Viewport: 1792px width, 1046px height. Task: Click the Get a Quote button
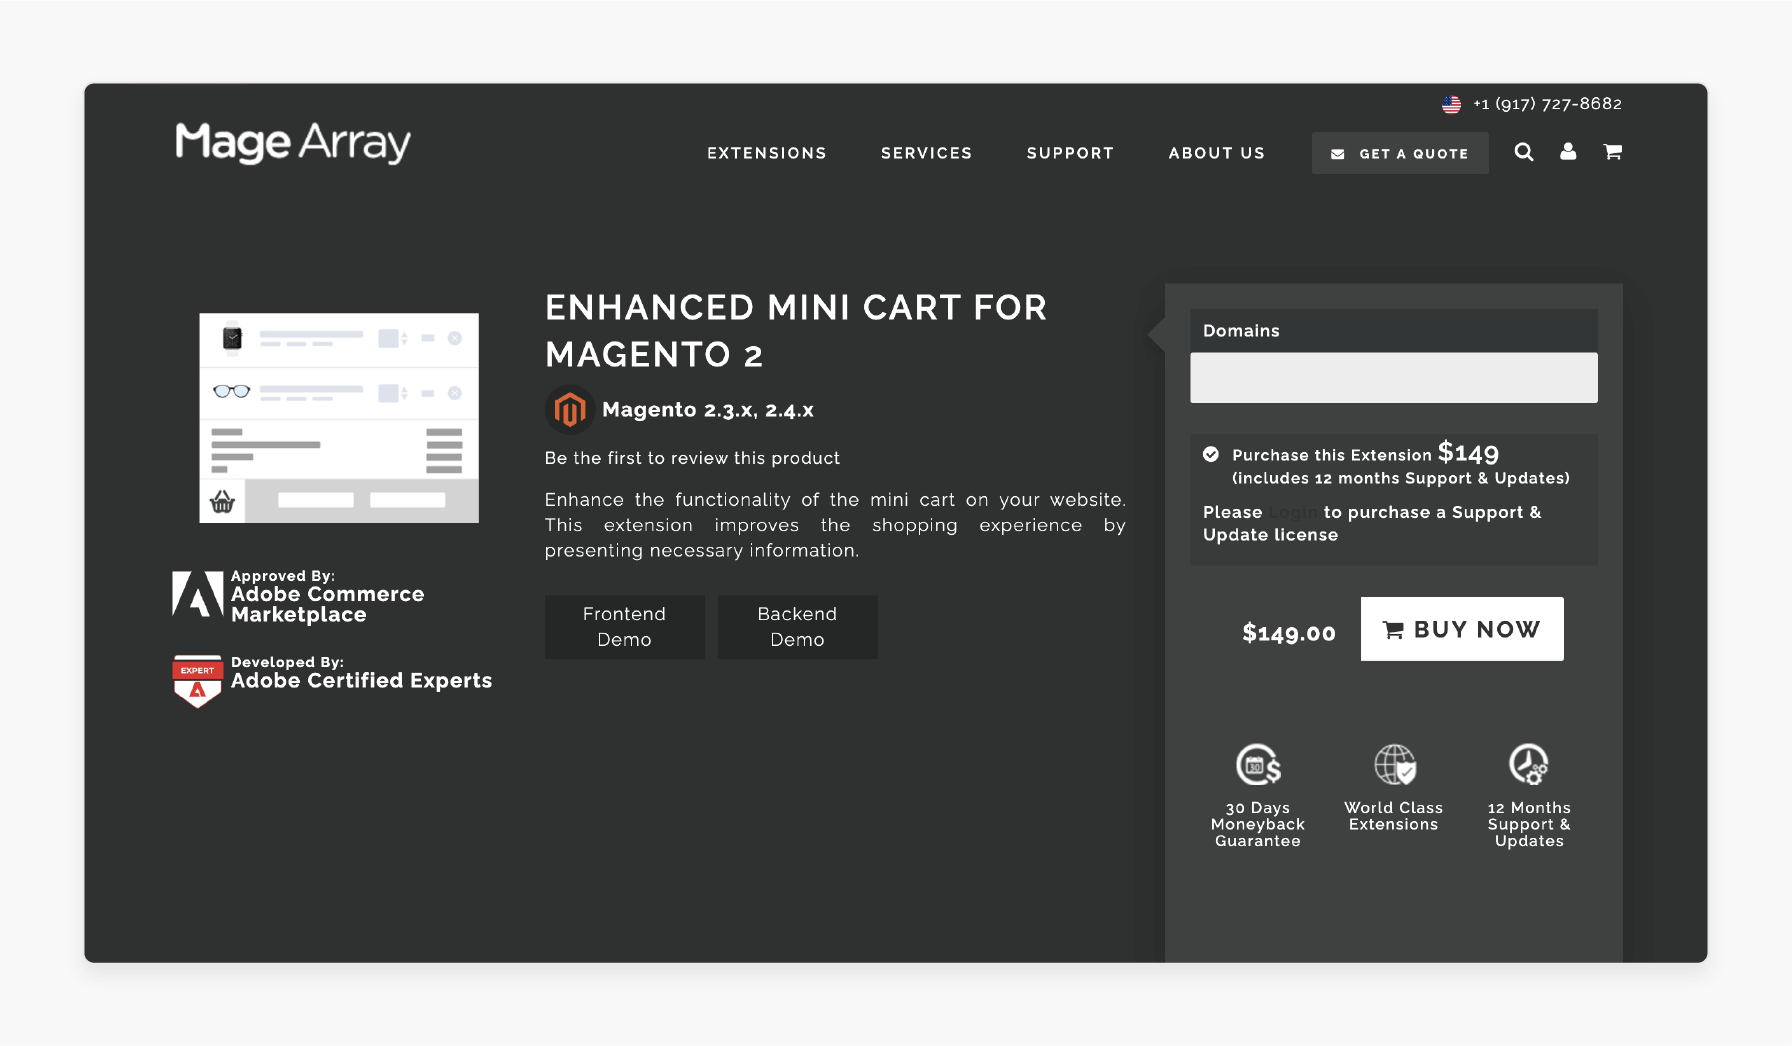coord(1400,153)
